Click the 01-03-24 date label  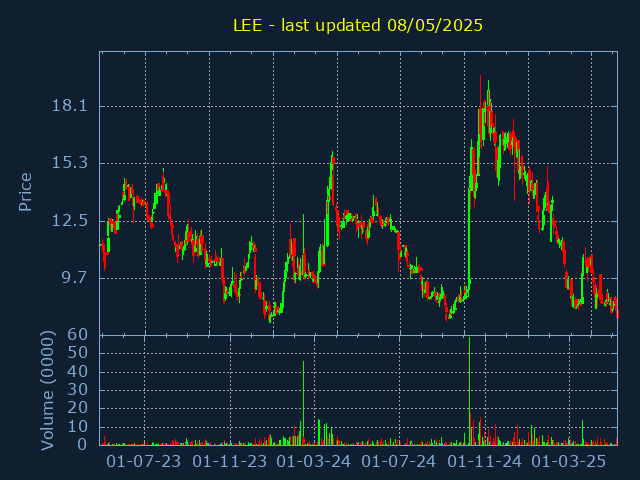[x=313, y=462]
